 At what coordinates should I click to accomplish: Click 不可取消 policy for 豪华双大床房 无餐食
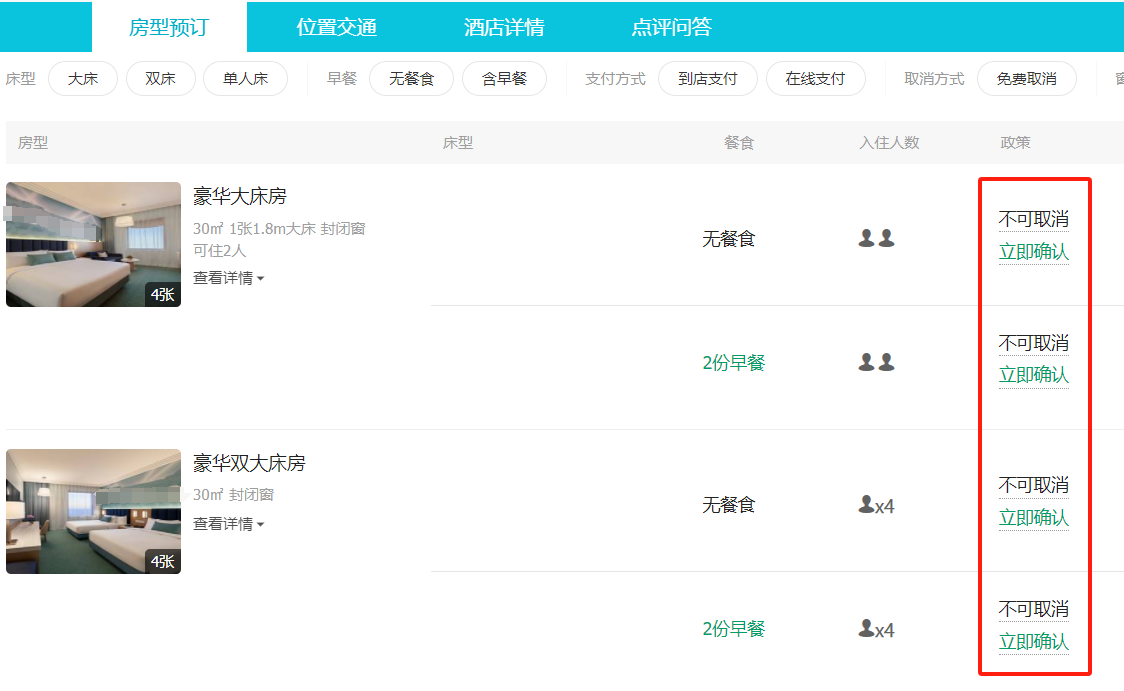point(1033,485)
